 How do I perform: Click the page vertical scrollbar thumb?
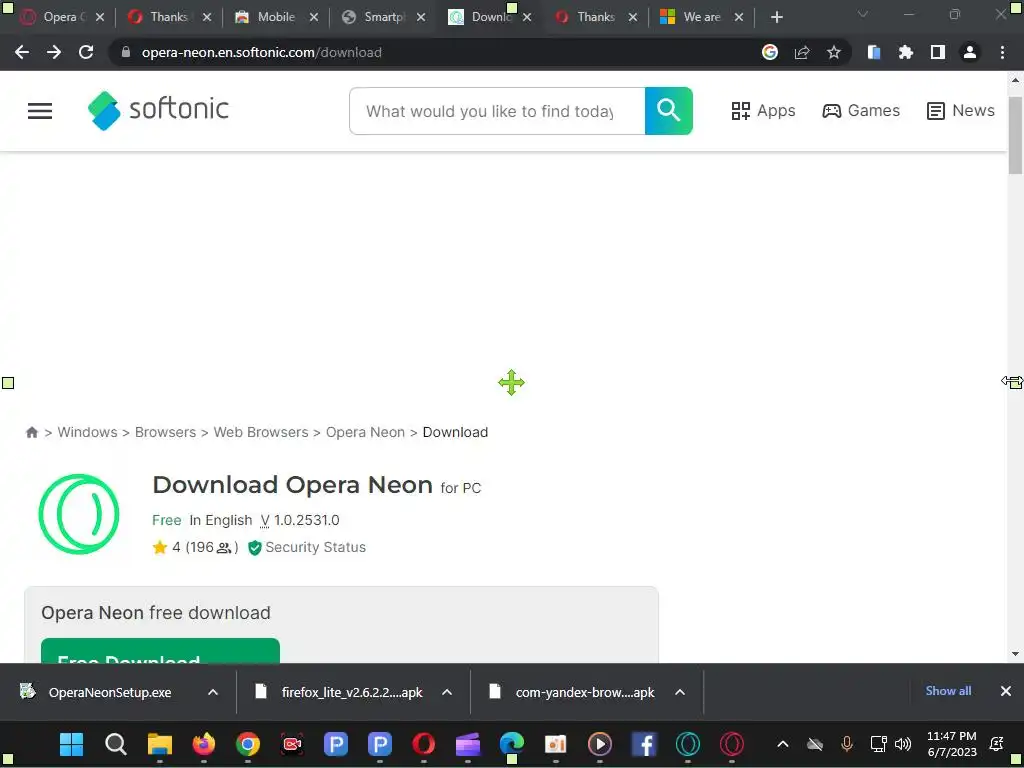[1015, 135]
